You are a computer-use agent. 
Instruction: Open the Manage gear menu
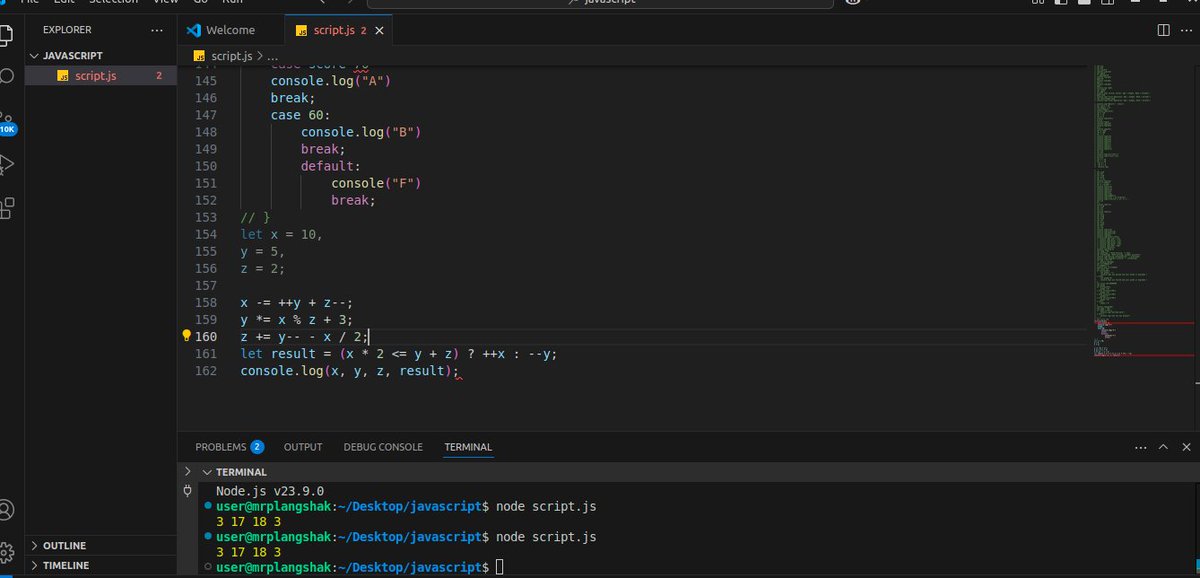coord(7,552)
